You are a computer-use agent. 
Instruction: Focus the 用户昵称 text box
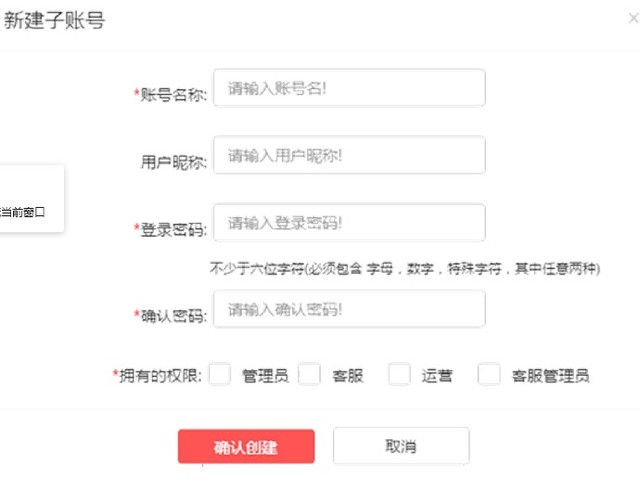point(348,156)
